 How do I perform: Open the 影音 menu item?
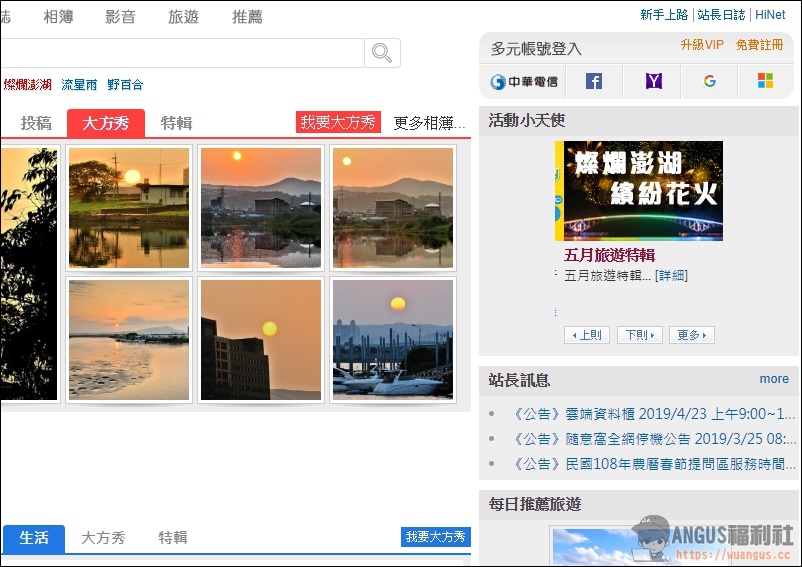pyautogui.click(x=120, y=17)
